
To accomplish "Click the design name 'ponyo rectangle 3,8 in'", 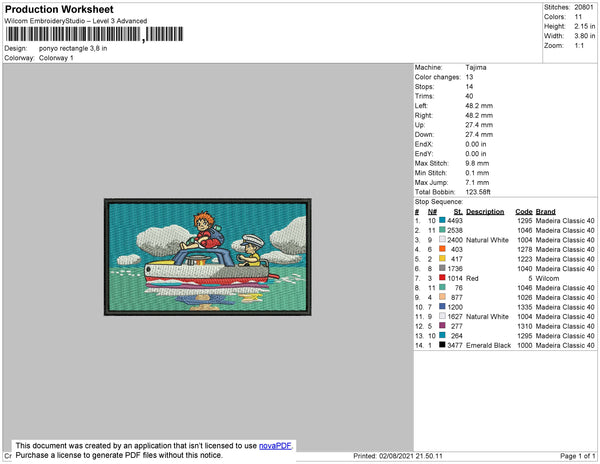I will click(x=73, y=49).
